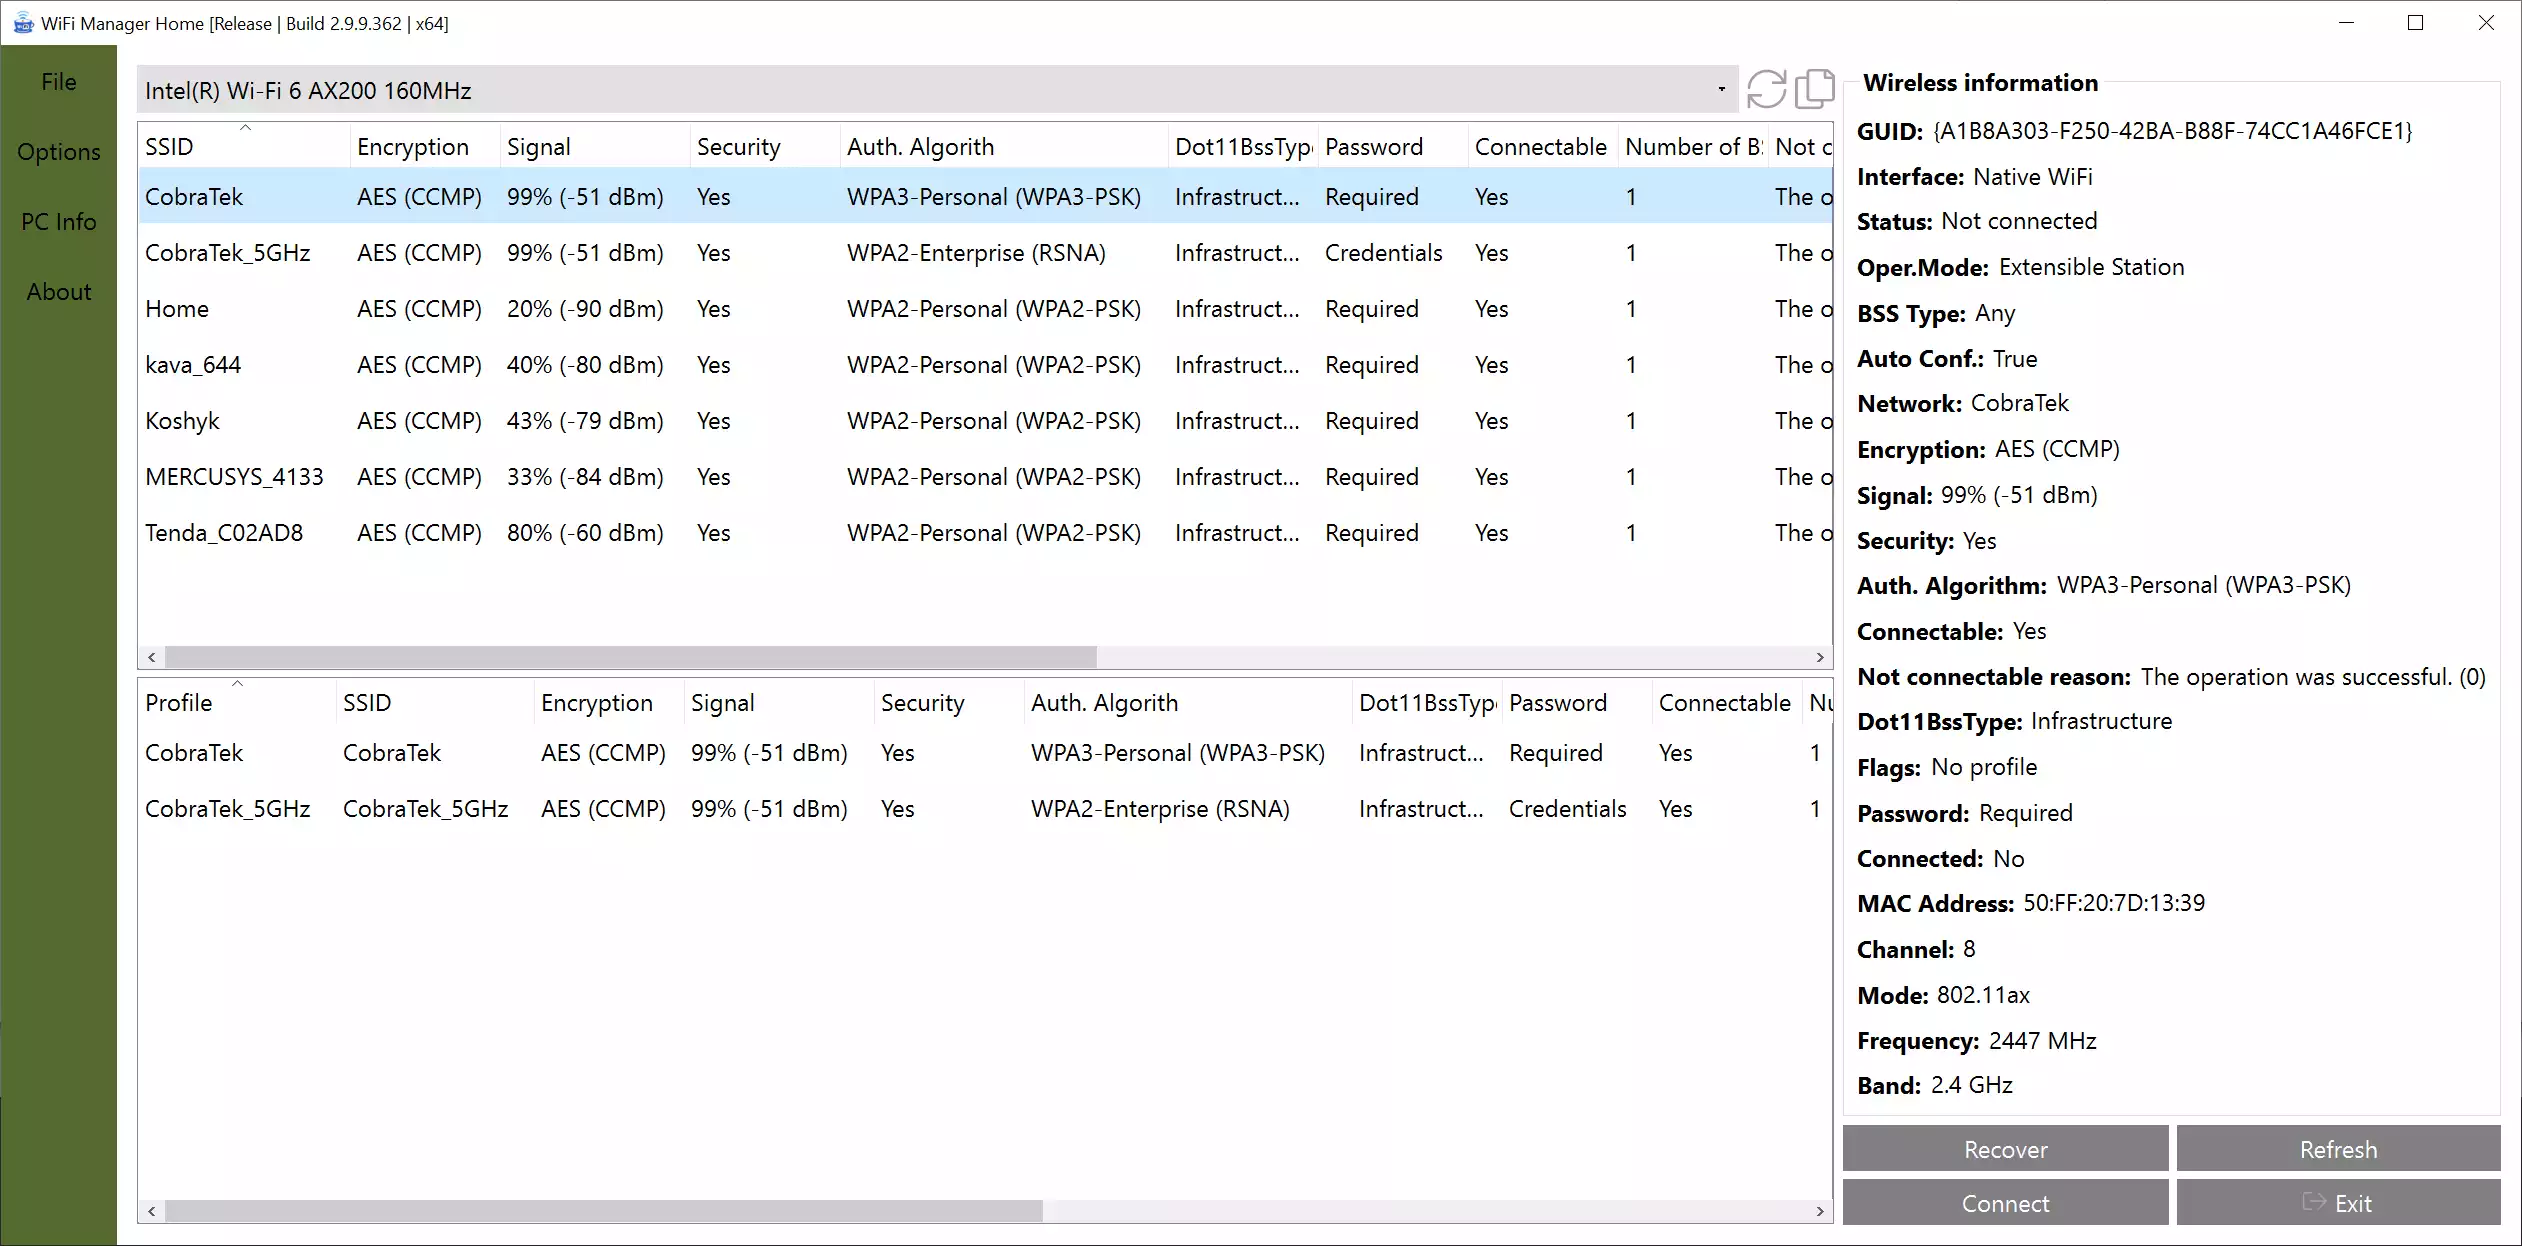Image resolution: width=2522 pixels, height=1246 pixels.
Task: Click WPA2-Enterprise (RSNA) in networks list
Action: 976,253
